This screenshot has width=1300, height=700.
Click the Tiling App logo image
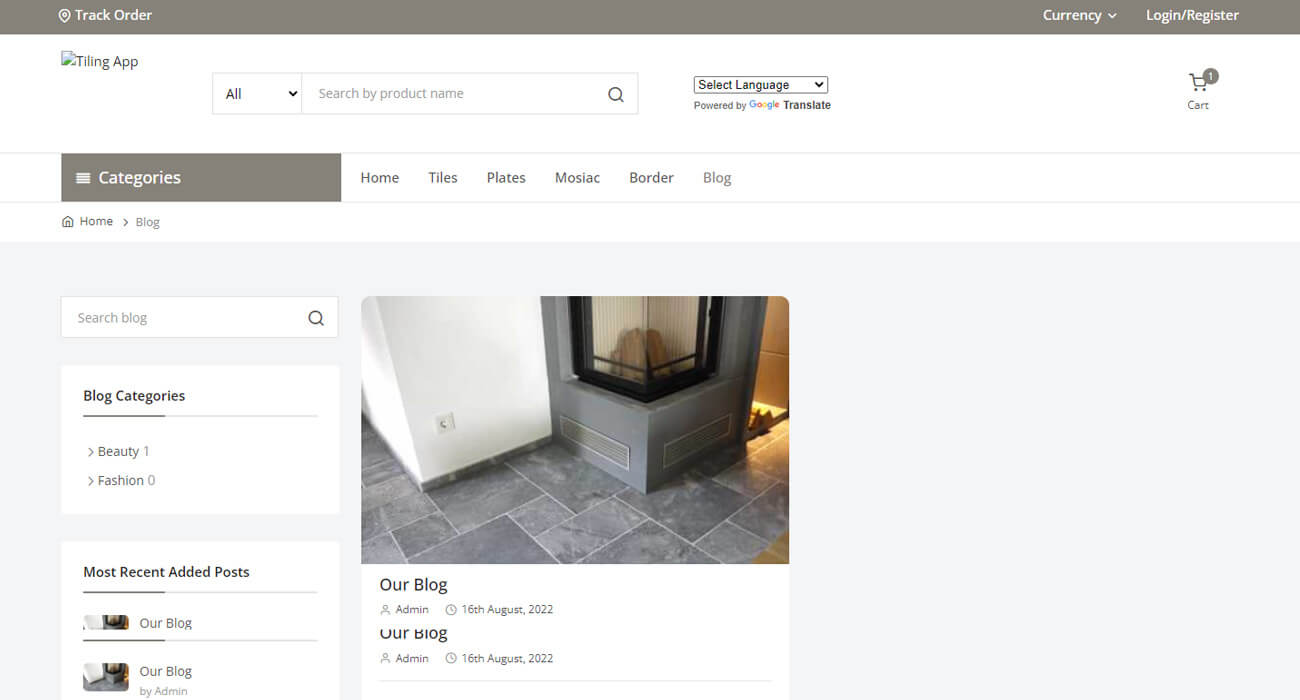[x=100, y=61]
